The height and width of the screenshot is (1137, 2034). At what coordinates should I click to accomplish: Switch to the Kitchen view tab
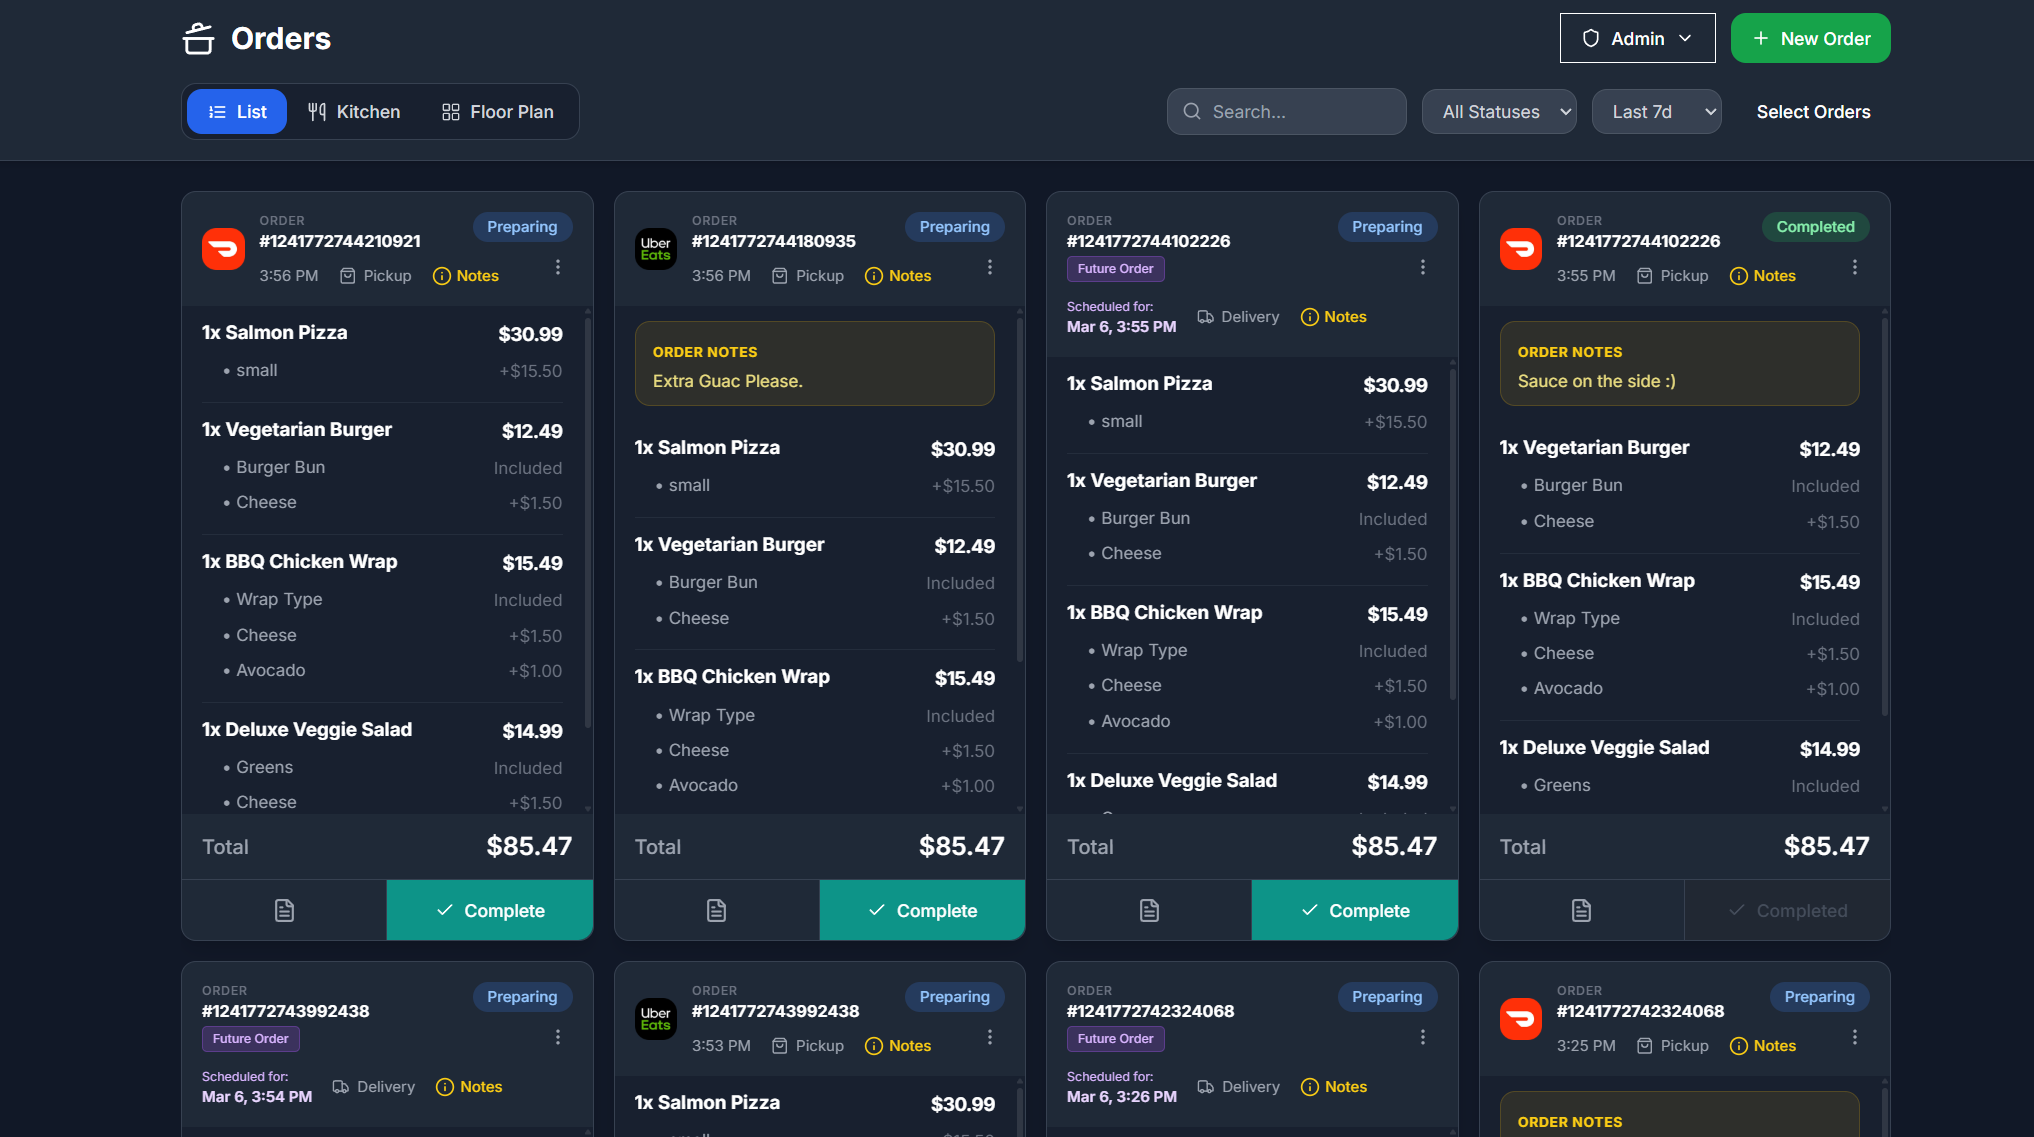354,112
